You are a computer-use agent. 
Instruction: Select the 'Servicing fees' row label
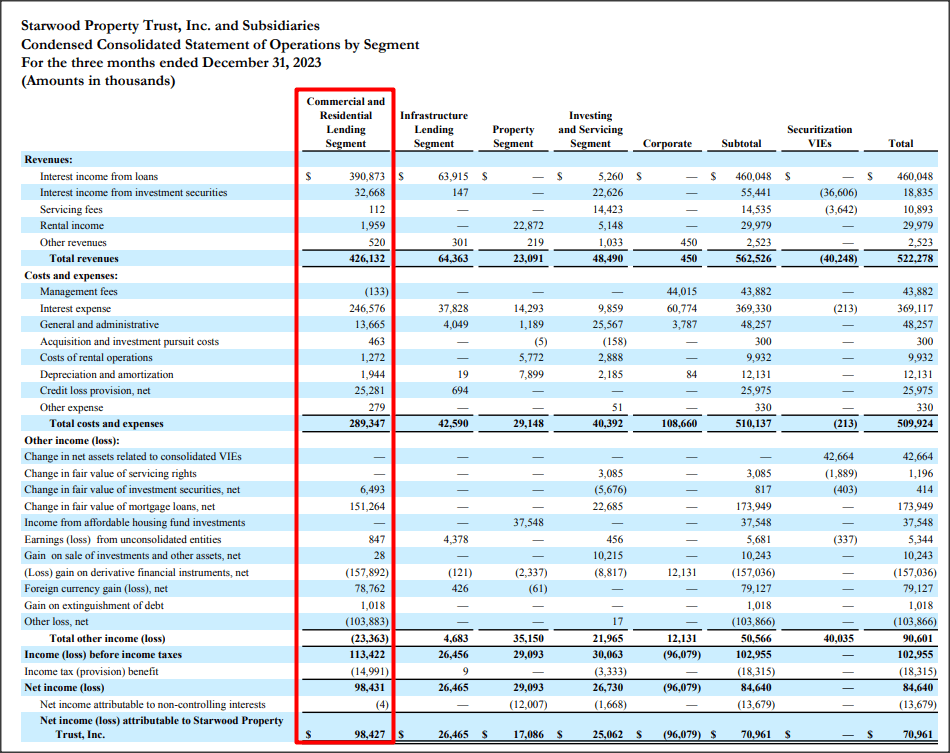71,210
